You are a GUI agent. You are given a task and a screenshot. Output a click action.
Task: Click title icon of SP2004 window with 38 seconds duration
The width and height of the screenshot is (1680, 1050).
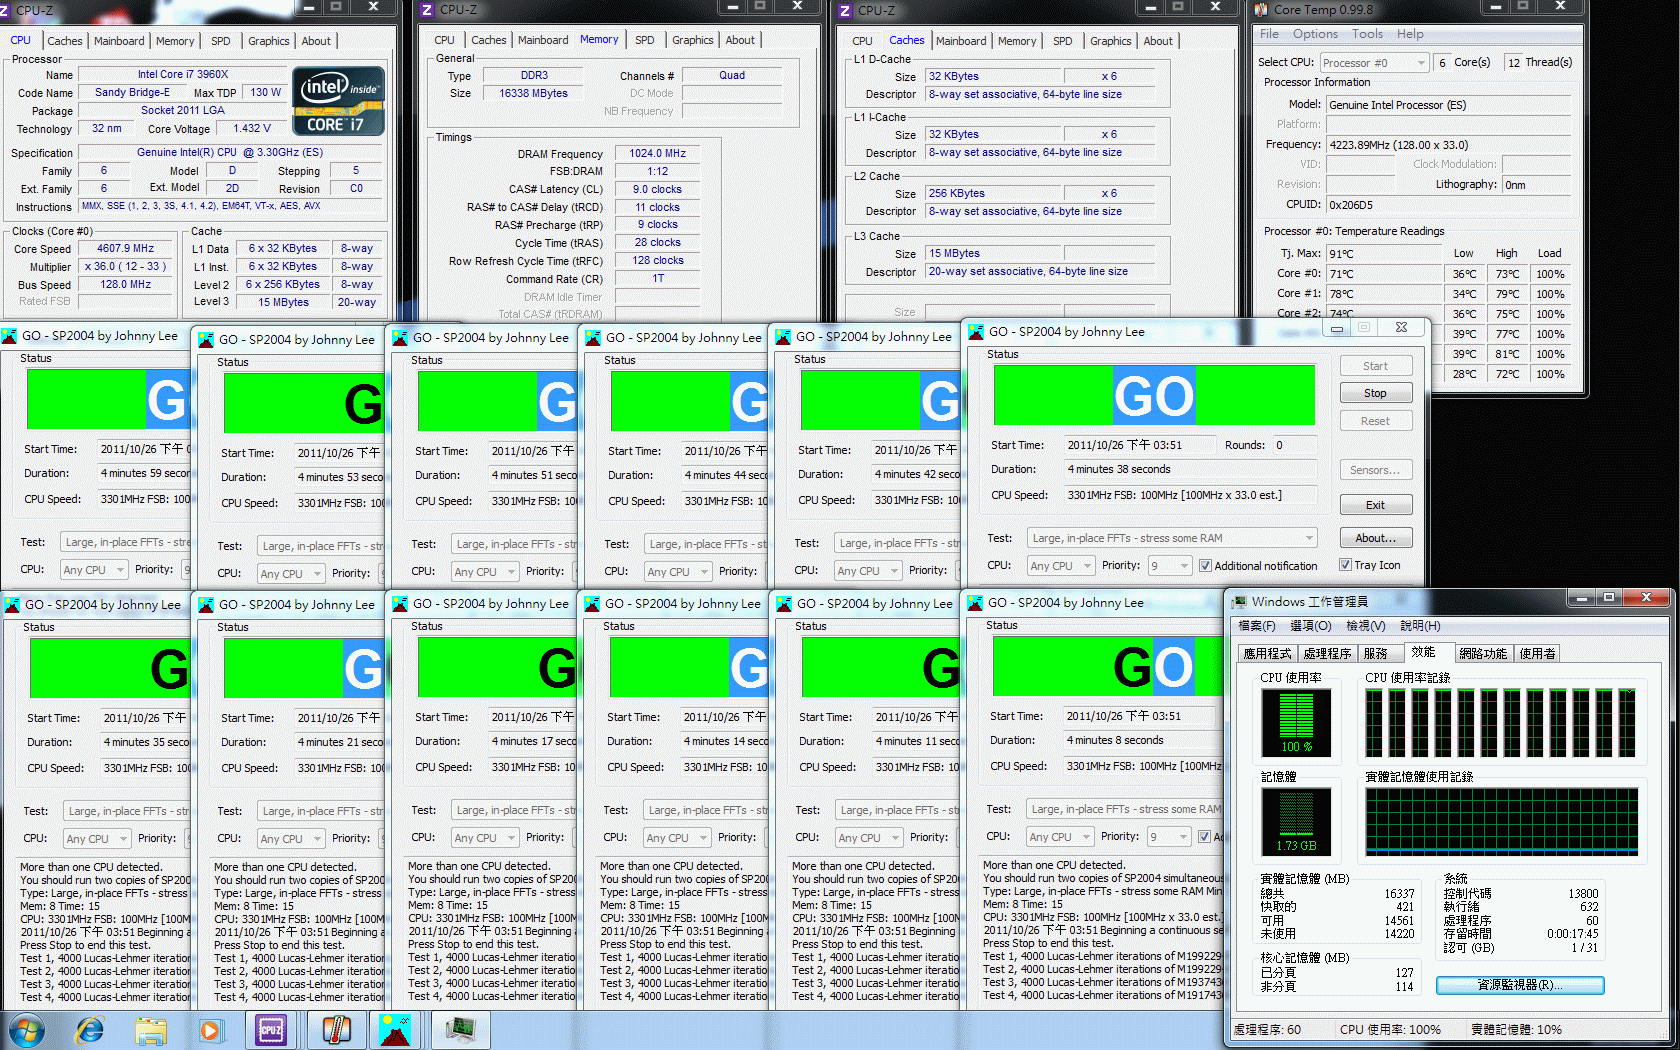pos(977,332)
